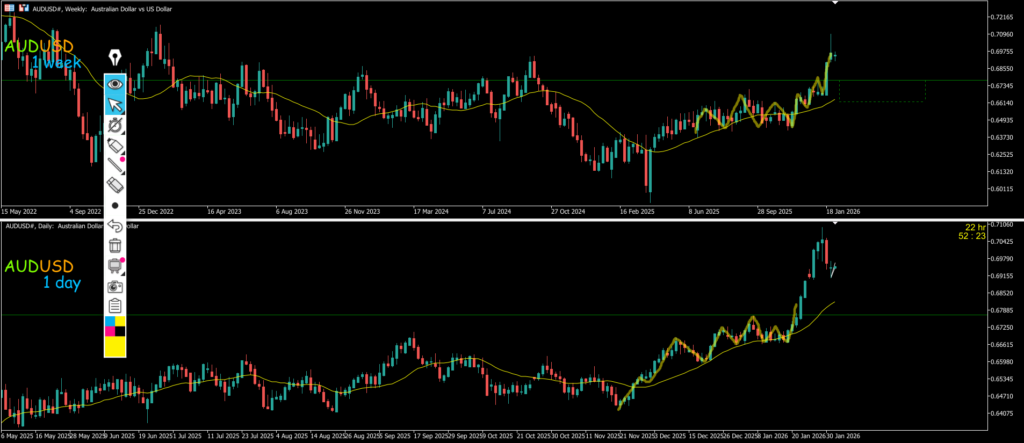
Task: Expand the whiteboard screen tool options
Action: 116,266
